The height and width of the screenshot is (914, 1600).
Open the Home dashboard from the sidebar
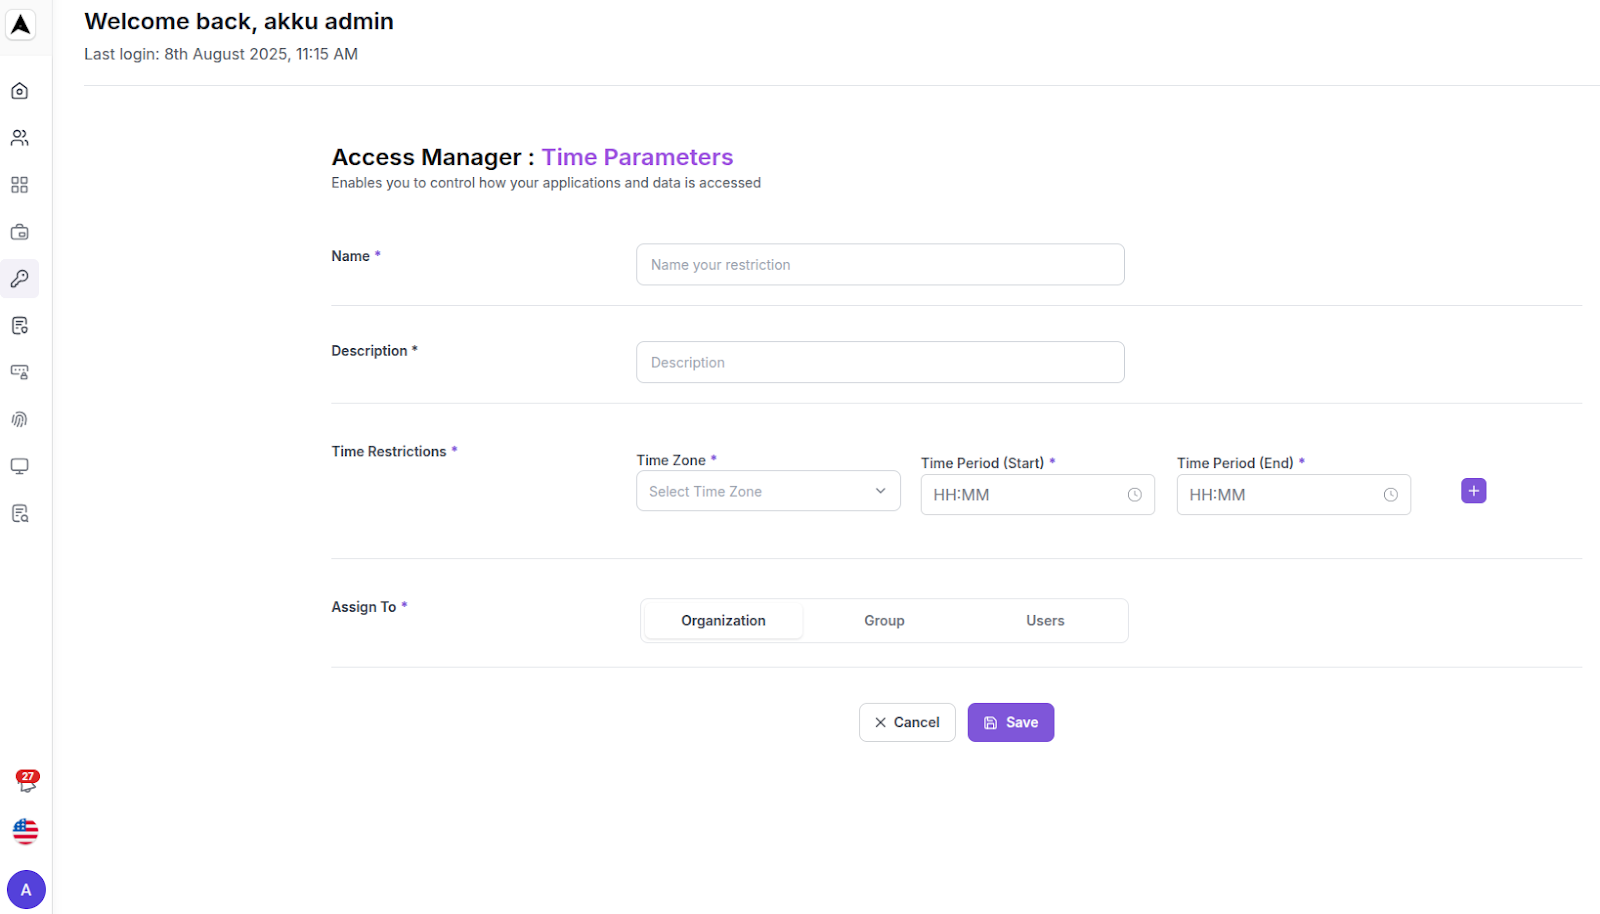pos(19,90)
